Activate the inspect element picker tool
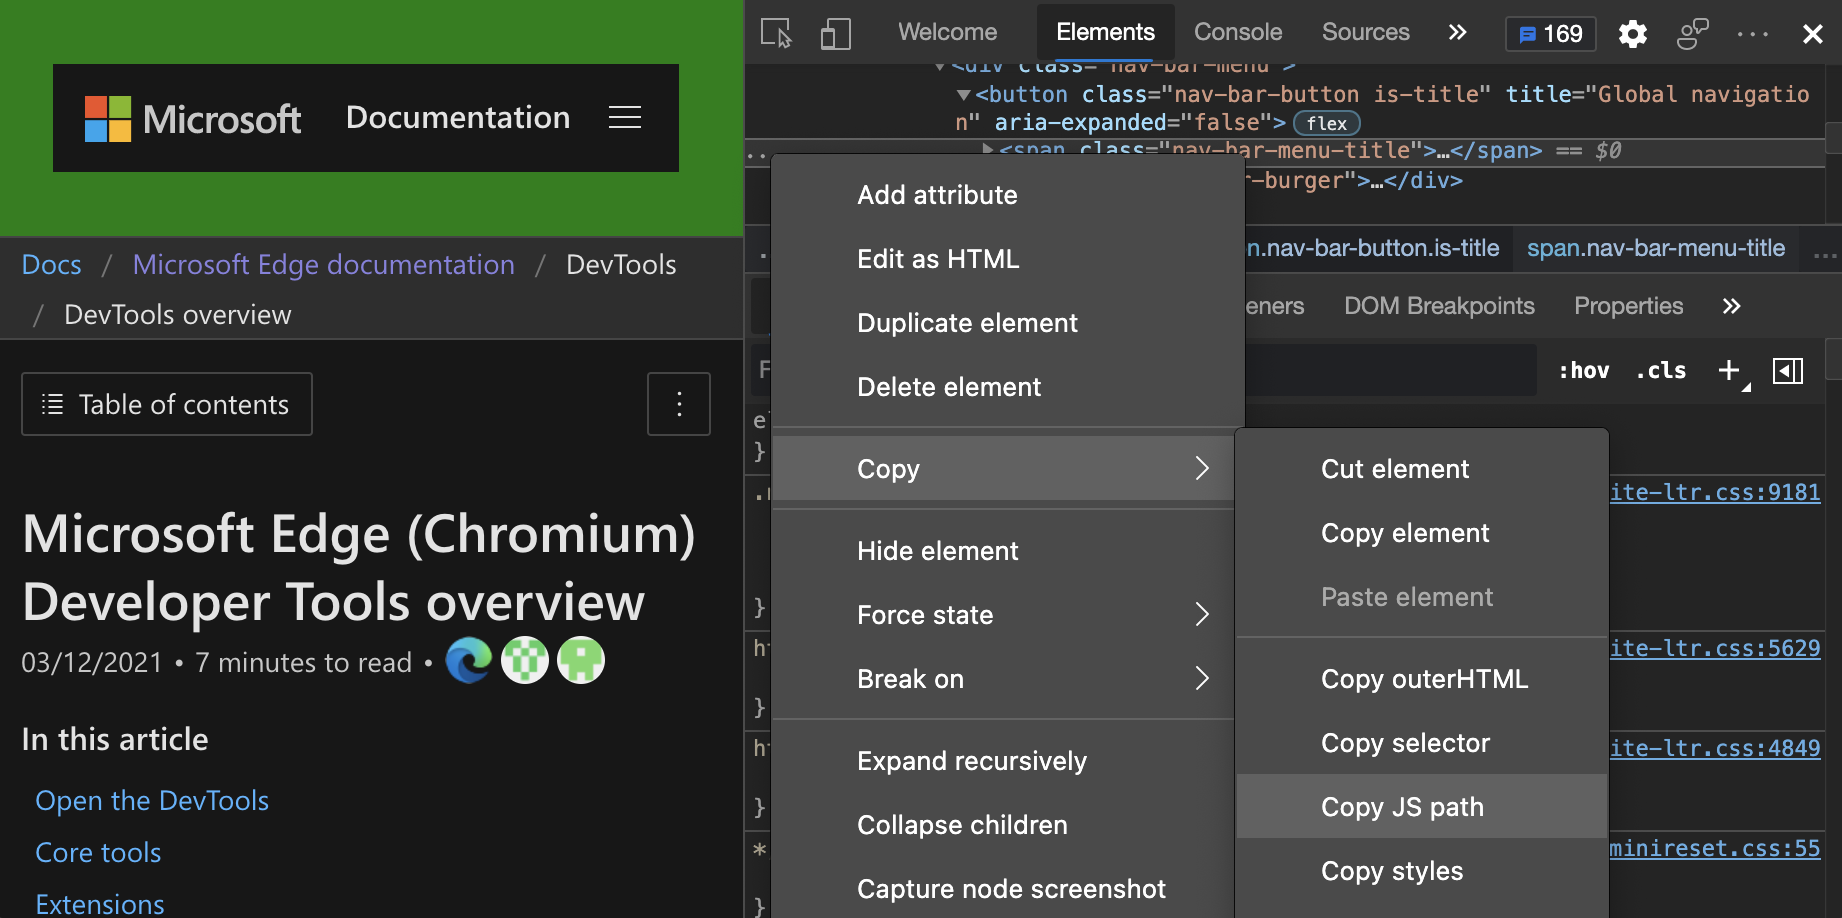This screenshot has width=1842, height=918. [x=776, y=33]
